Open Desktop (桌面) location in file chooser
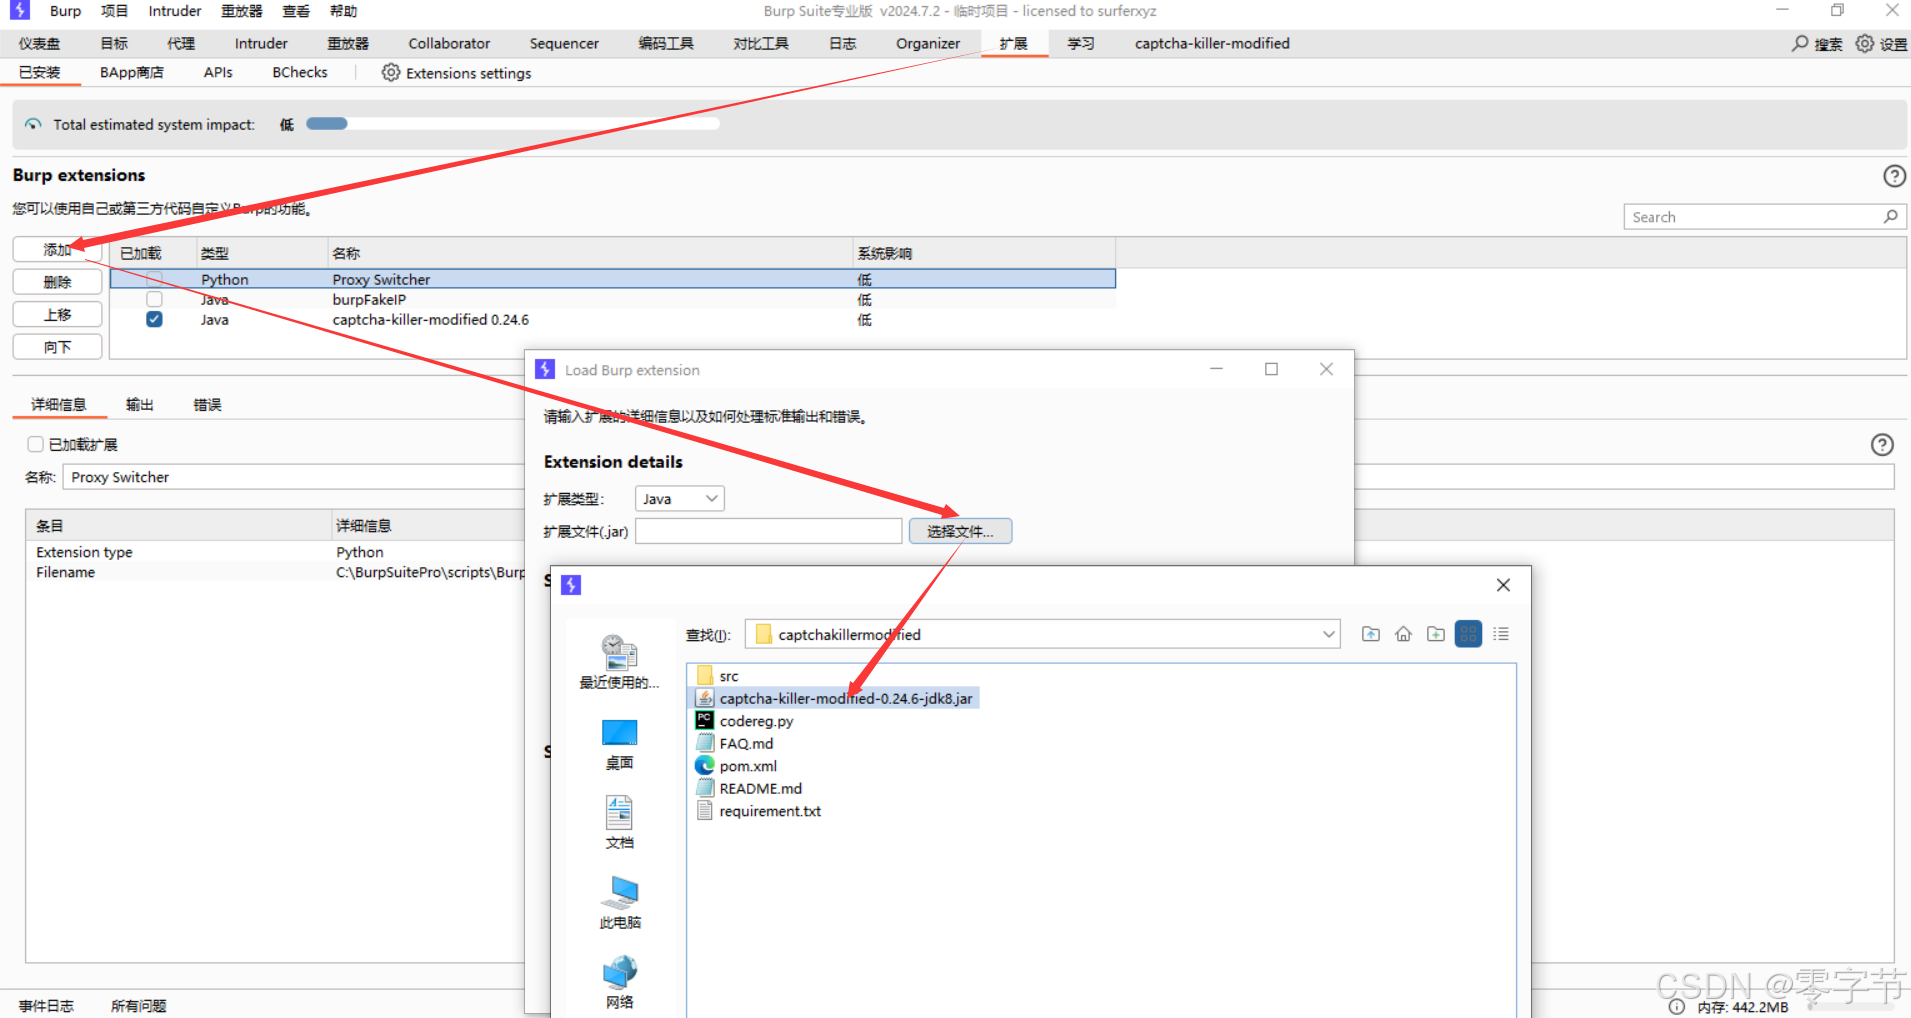Image resolution: width=1911 pixels, height=1018 pixels. [x=619, y=744]
